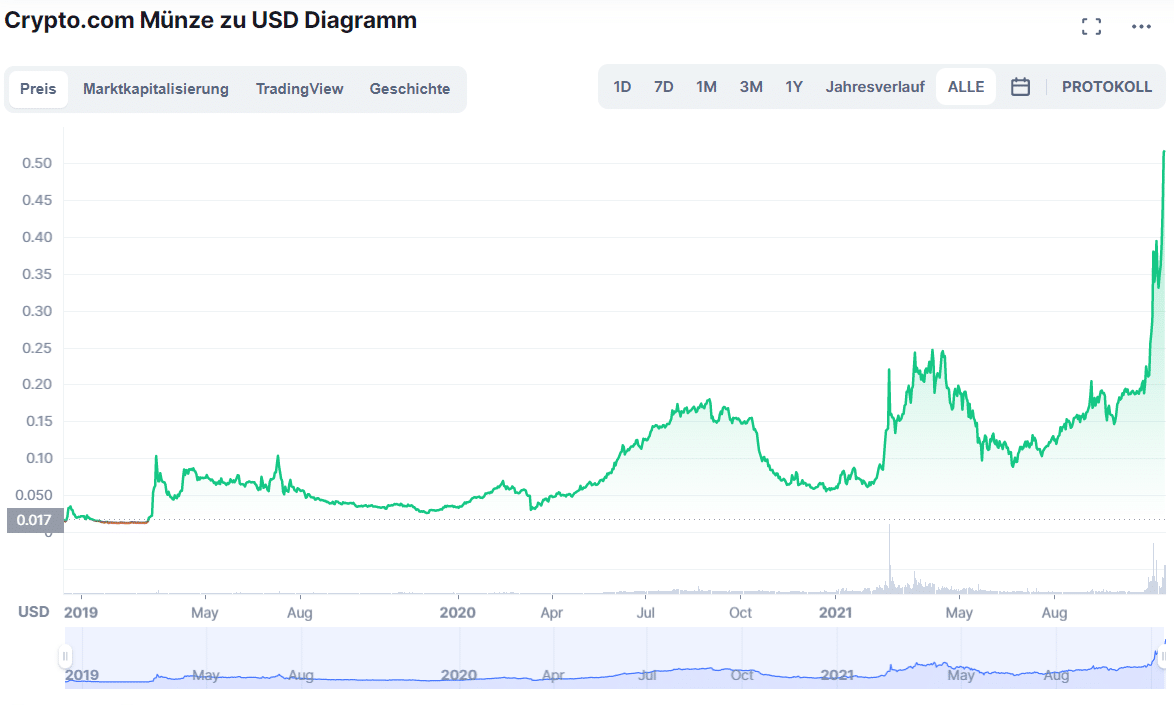
Task: Set chart range to 1D
Action: point(622,87)
